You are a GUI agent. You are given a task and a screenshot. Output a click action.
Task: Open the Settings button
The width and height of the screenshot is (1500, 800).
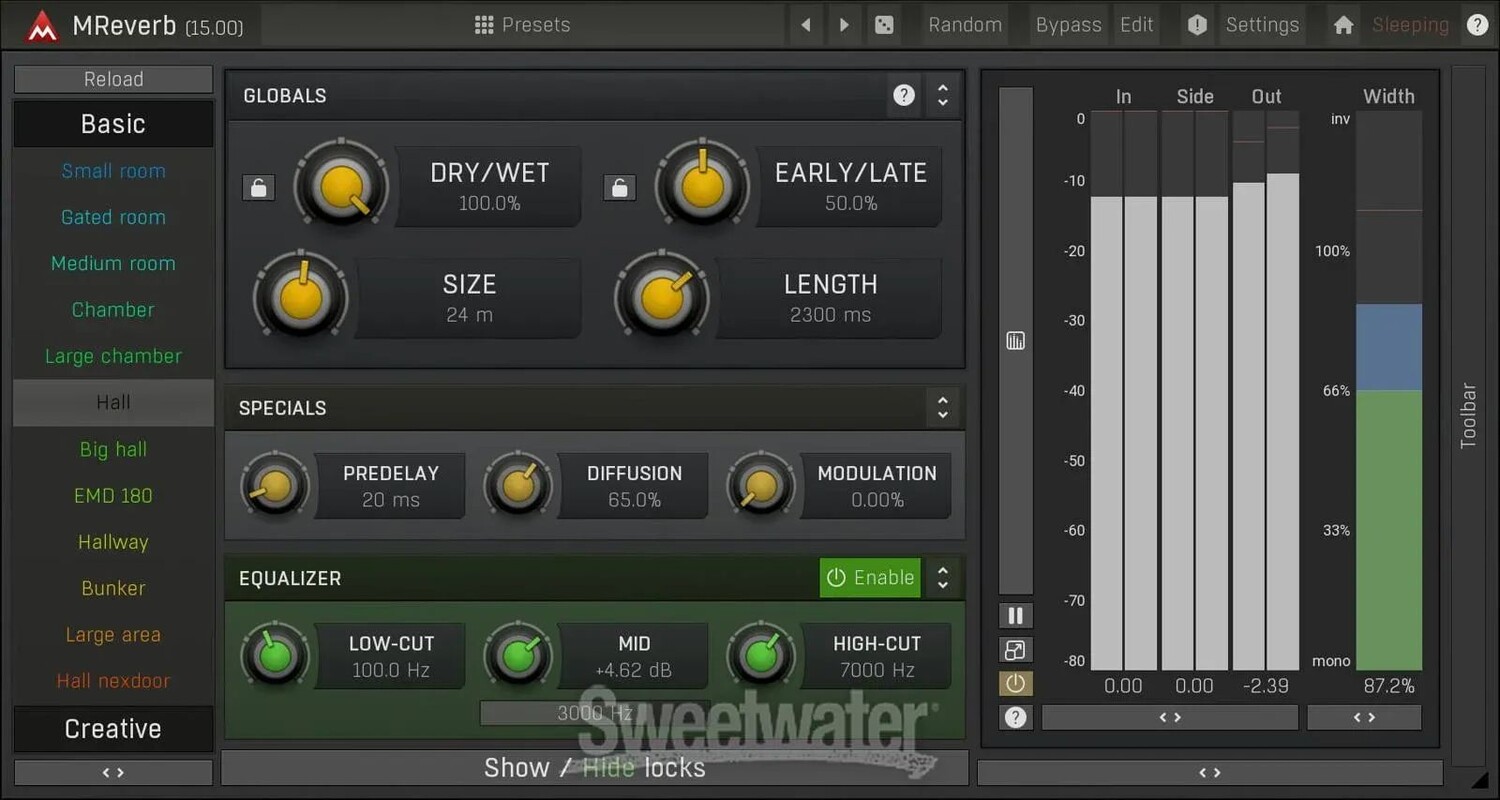[x=1263, y=25]
